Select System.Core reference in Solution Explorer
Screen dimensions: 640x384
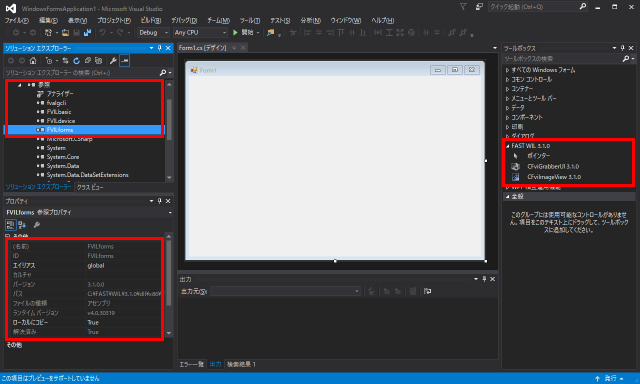point(62,157)
